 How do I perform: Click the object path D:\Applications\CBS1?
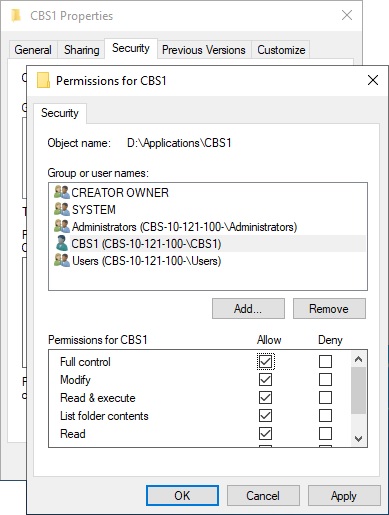[x=179, y=143]
